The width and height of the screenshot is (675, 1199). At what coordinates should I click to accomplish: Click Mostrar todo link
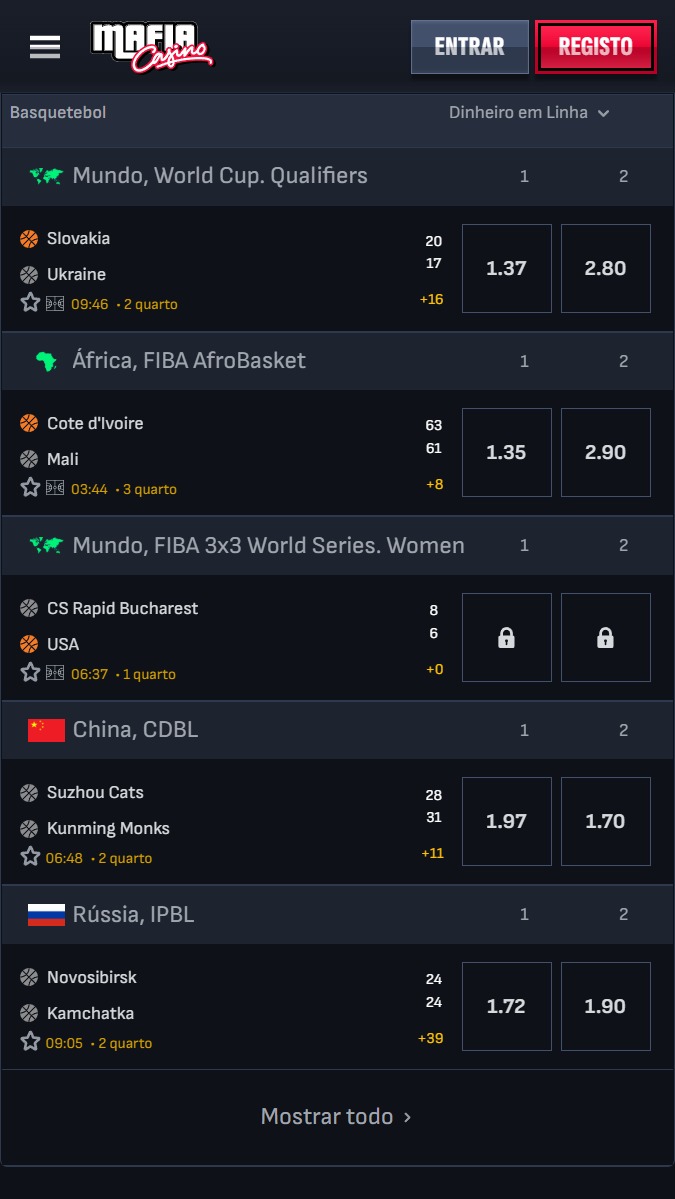(336, 1116)
